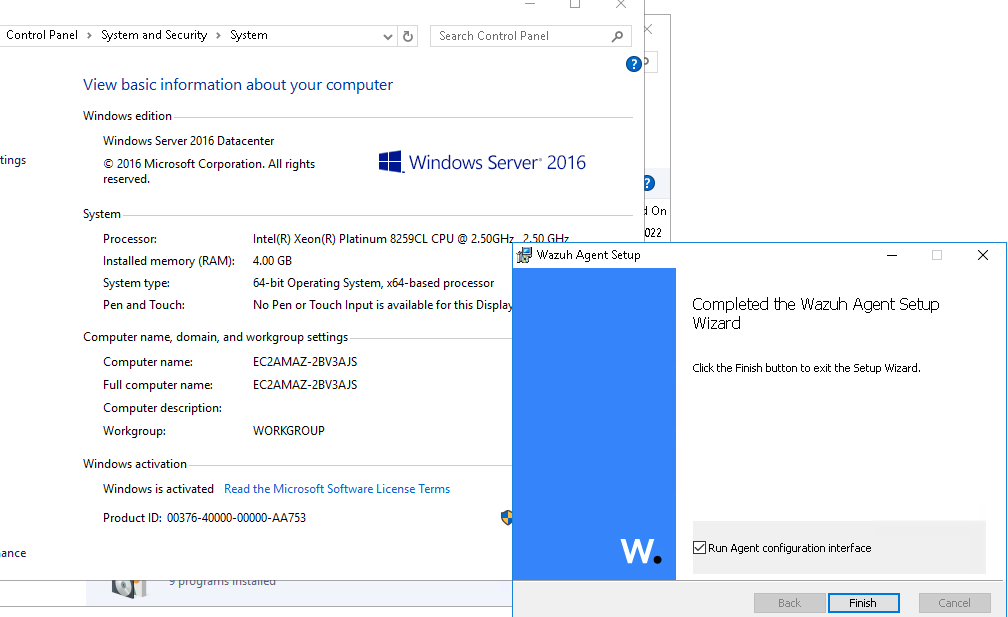Expand the arrow after System and Security

[219, 35]
